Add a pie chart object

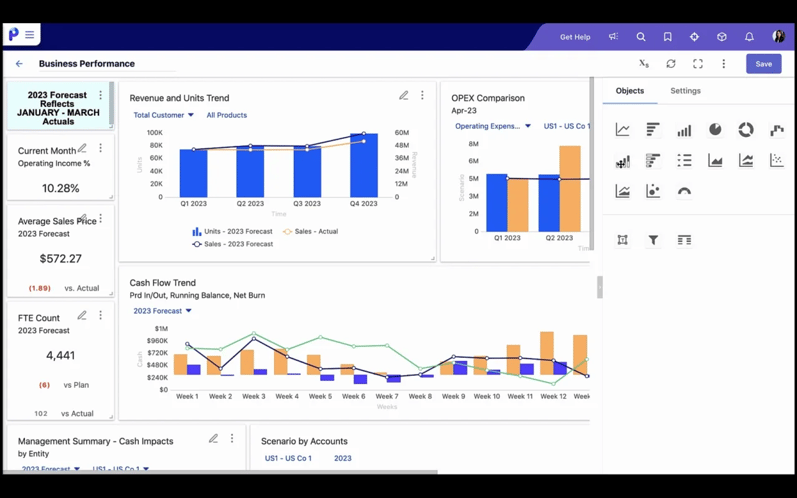715,130
